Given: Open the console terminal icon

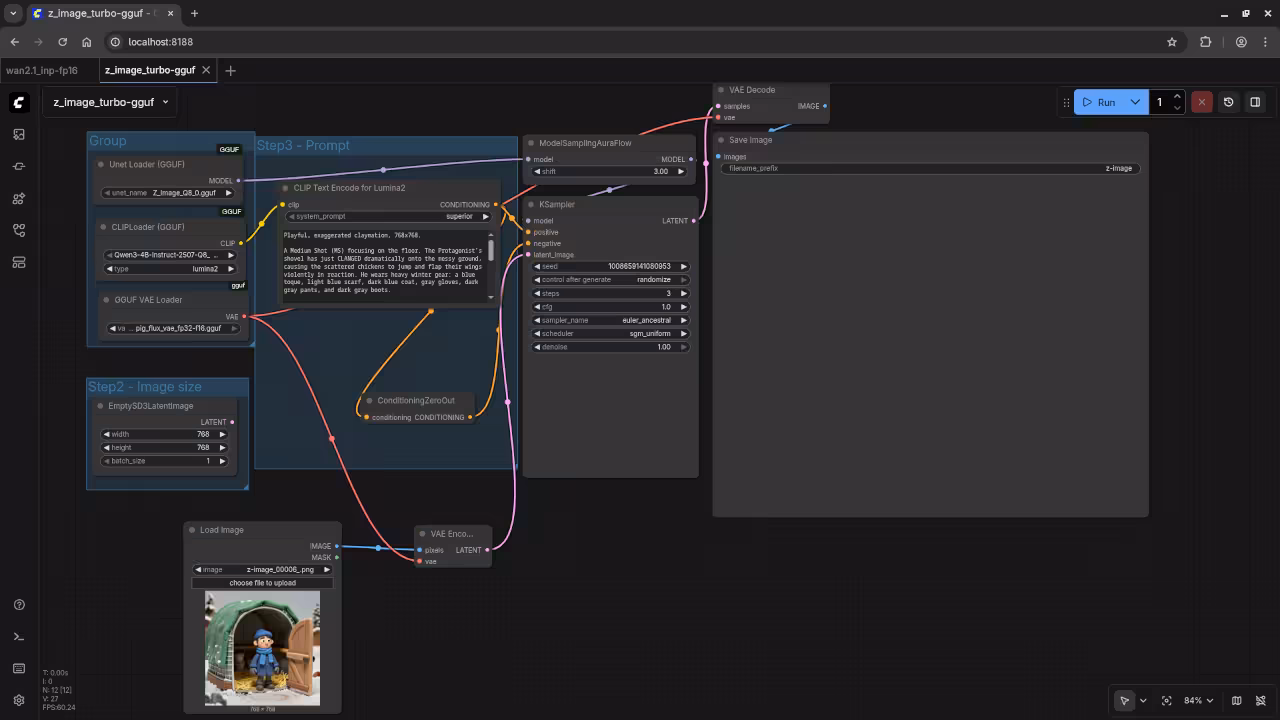Looking at the screenshot, I should pyautogui.click(x=19, y=637).
